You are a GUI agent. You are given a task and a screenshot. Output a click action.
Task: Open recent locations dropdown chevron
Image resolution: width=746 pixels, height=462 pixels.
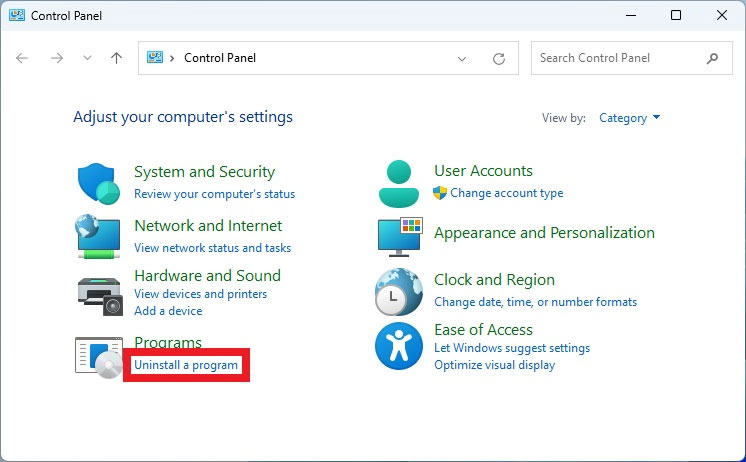(x=87, y=58)
